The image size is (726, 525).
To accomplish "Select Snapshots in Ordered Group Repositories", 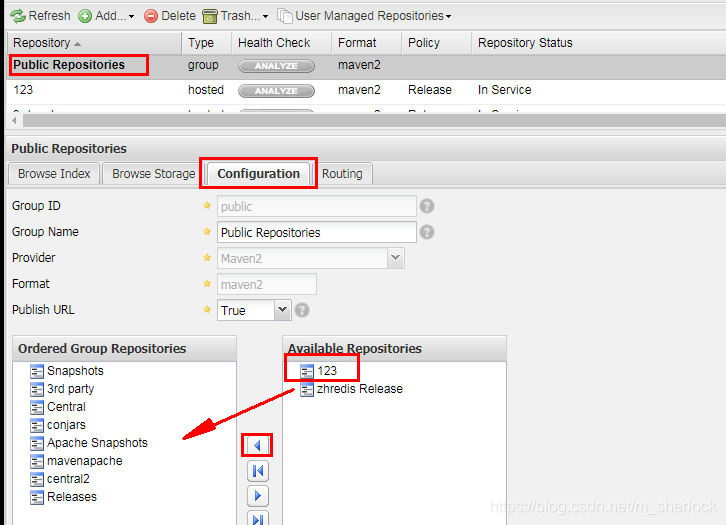I will point(75,371).
